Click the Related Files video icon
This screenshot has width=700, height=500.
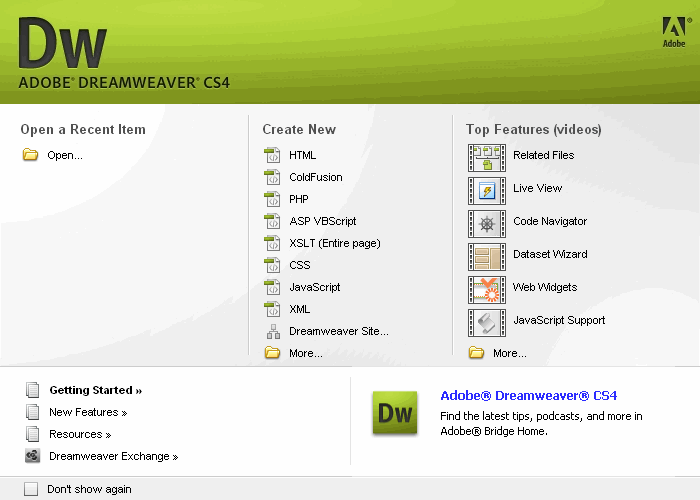[x=487, y=158]
